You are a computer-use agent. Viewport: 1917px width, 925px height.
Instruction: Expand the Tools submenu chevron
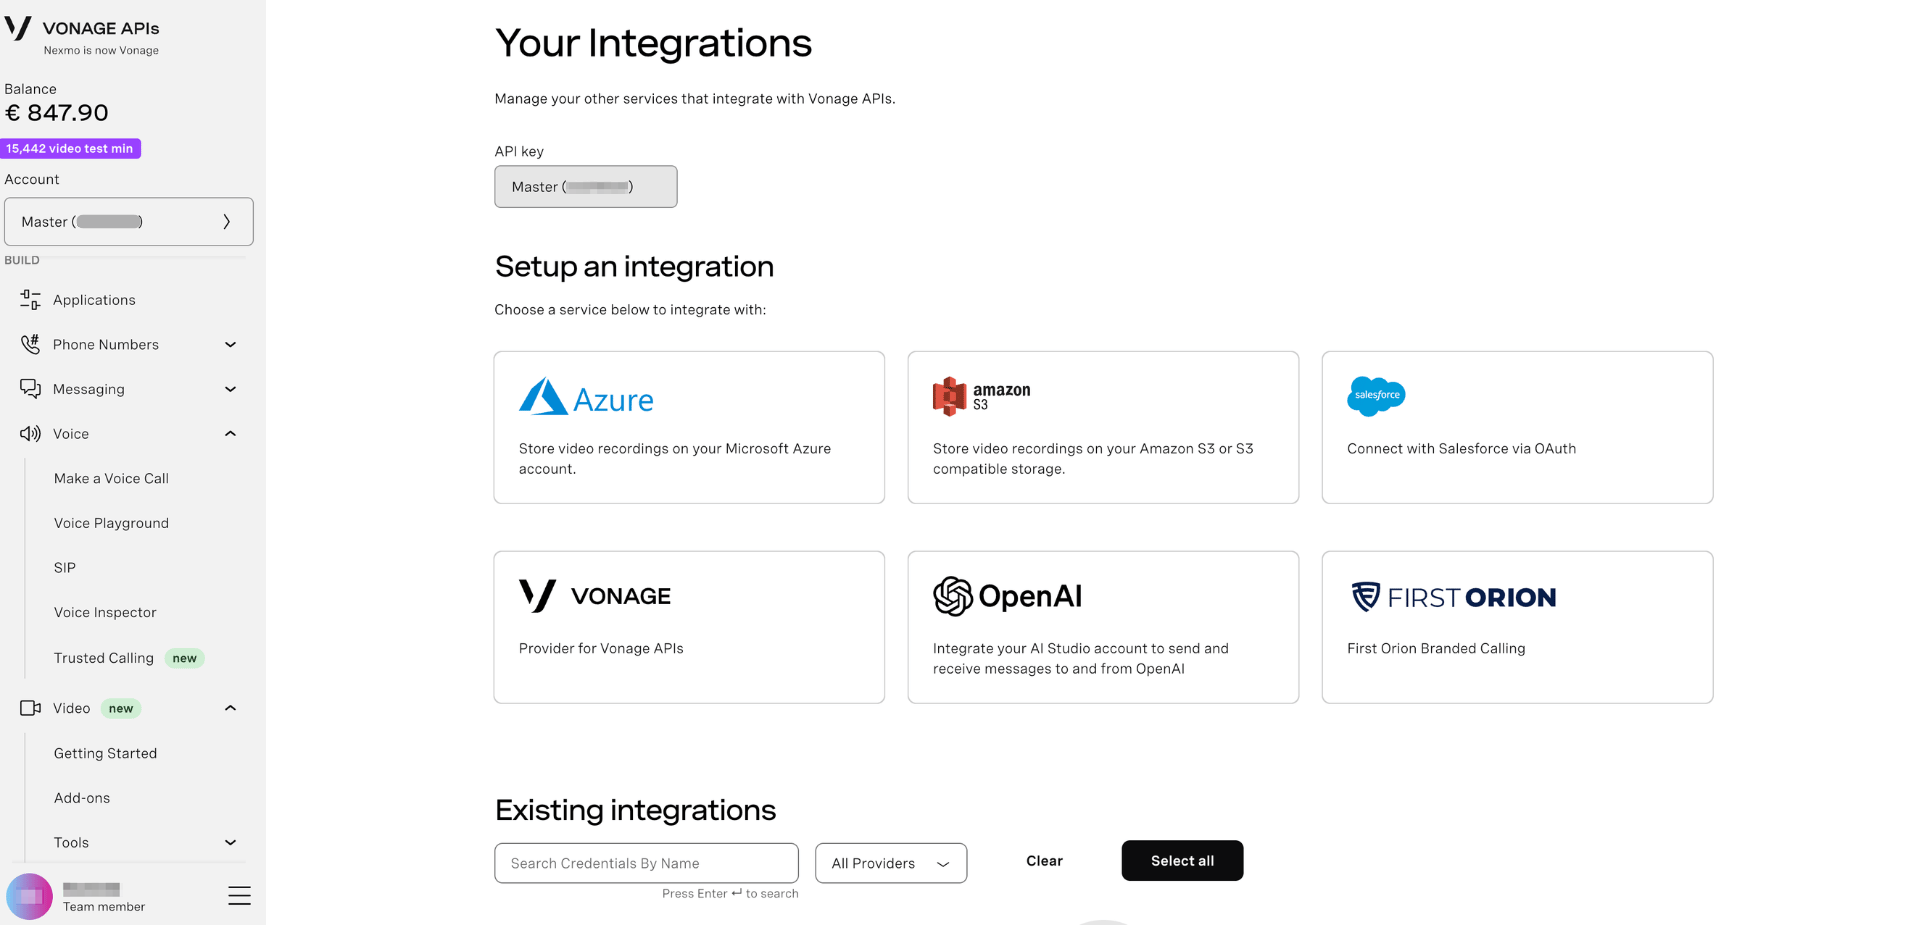[x=231, y=843]
